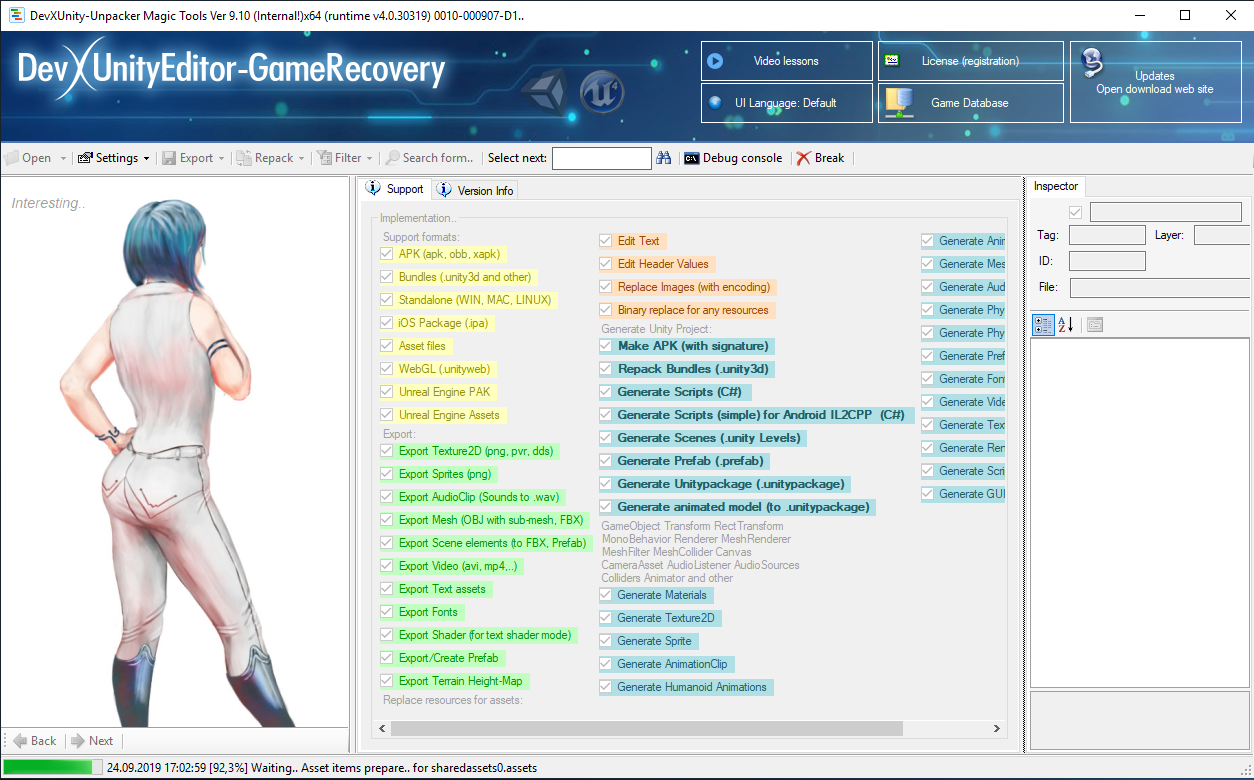Image resolution: width=1254 pixels, height=780 pixels.
Task: Select Categorized view icon in Inspector
Action: pyautogui.click(x=1043, y=324)
